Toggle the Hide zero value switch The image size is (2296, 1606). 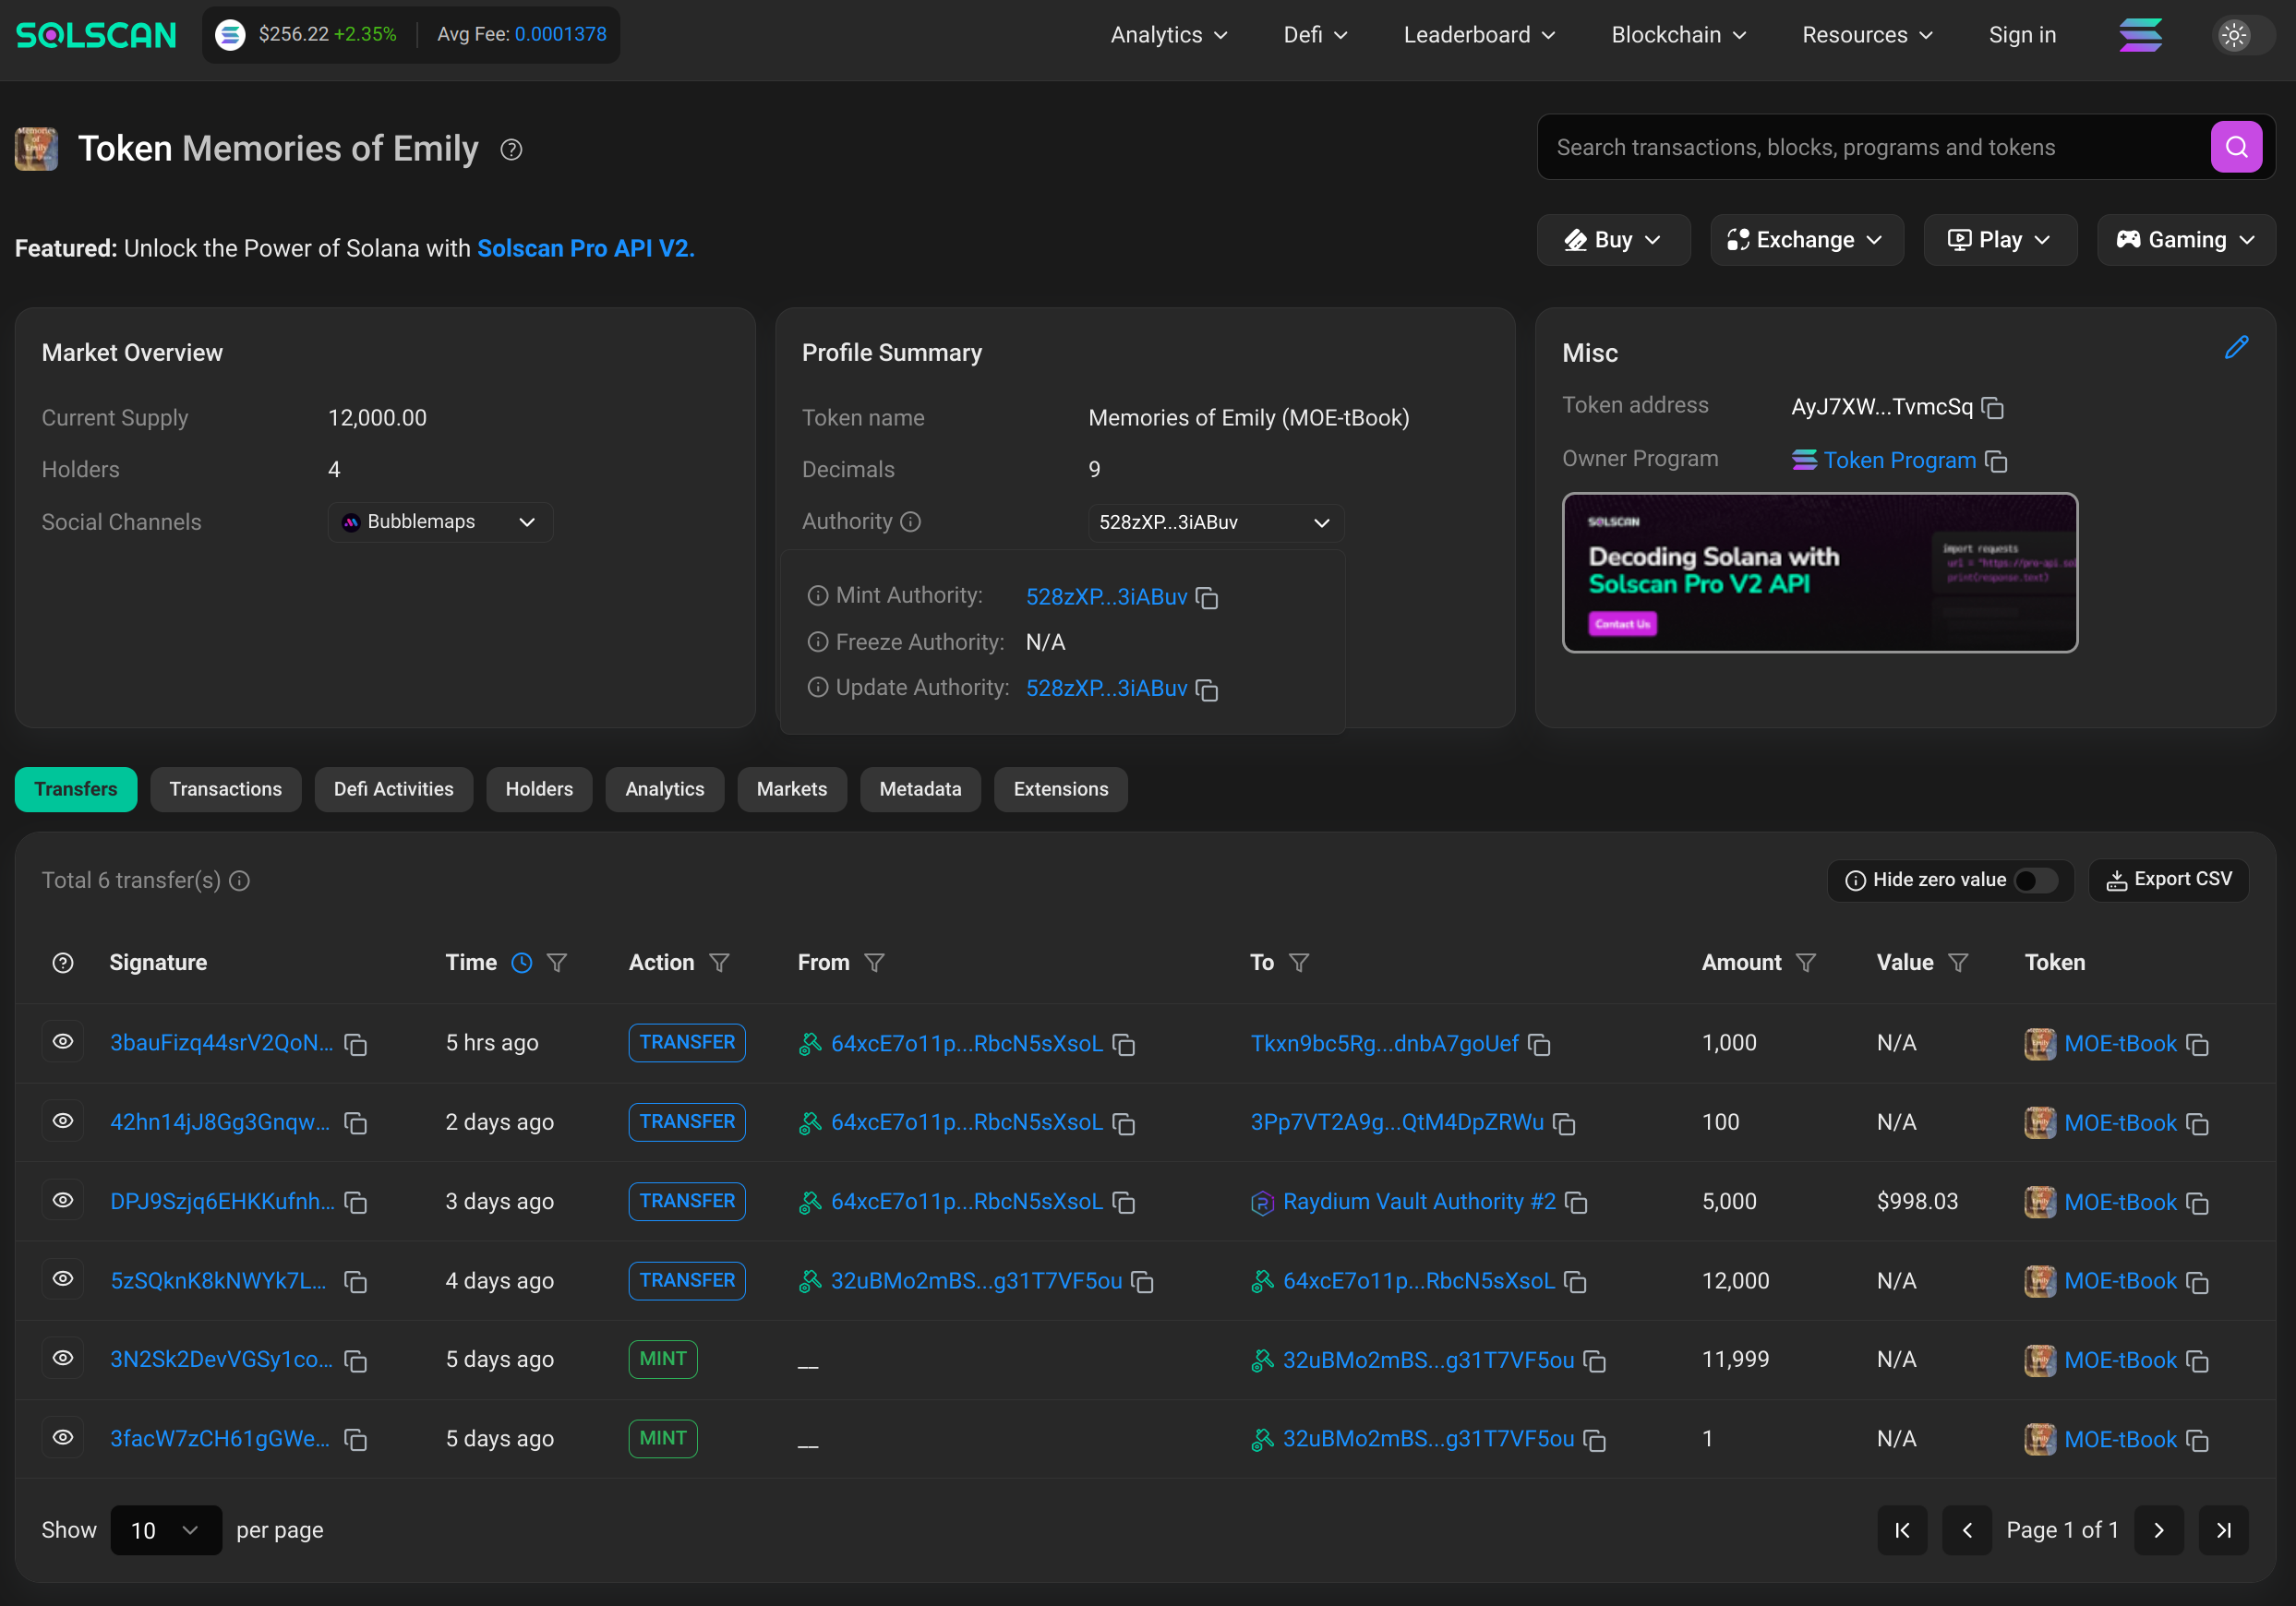click(2035, 880)
